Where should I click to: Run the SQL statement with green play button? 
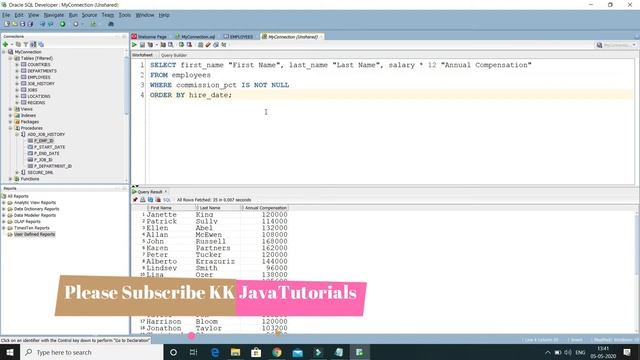pyautogui.click(x=134, y=44)
